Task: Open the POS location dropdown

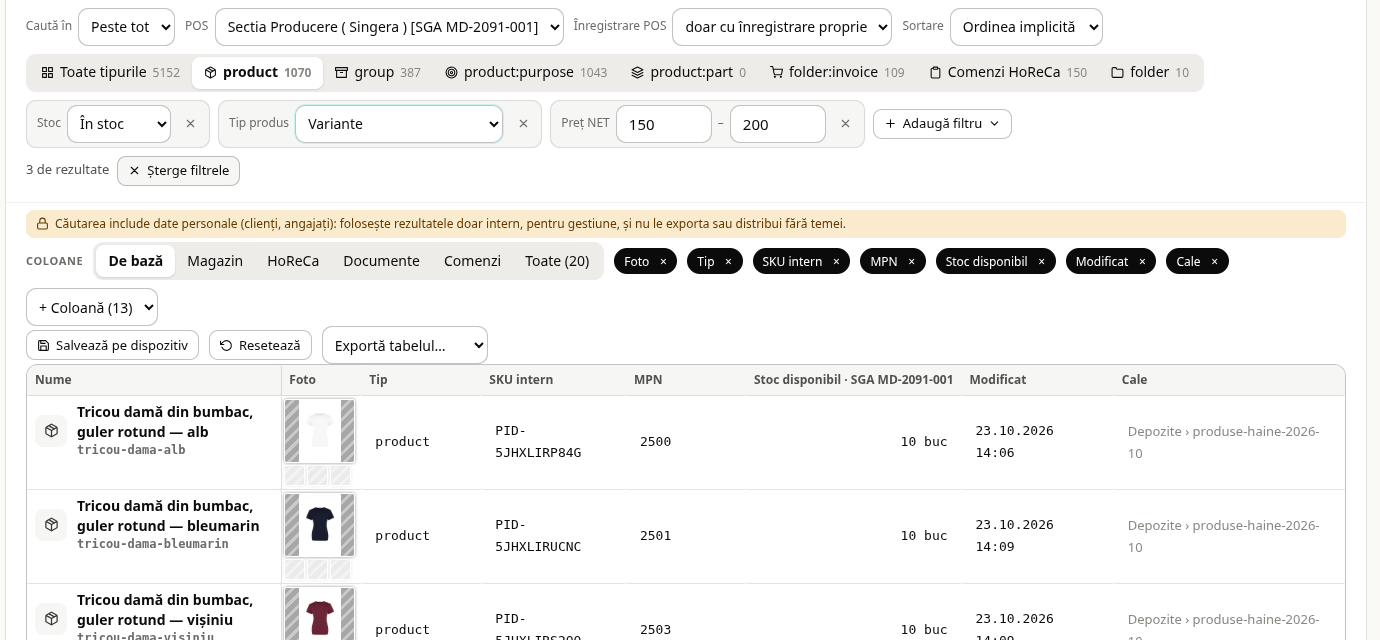Action: 389,27
